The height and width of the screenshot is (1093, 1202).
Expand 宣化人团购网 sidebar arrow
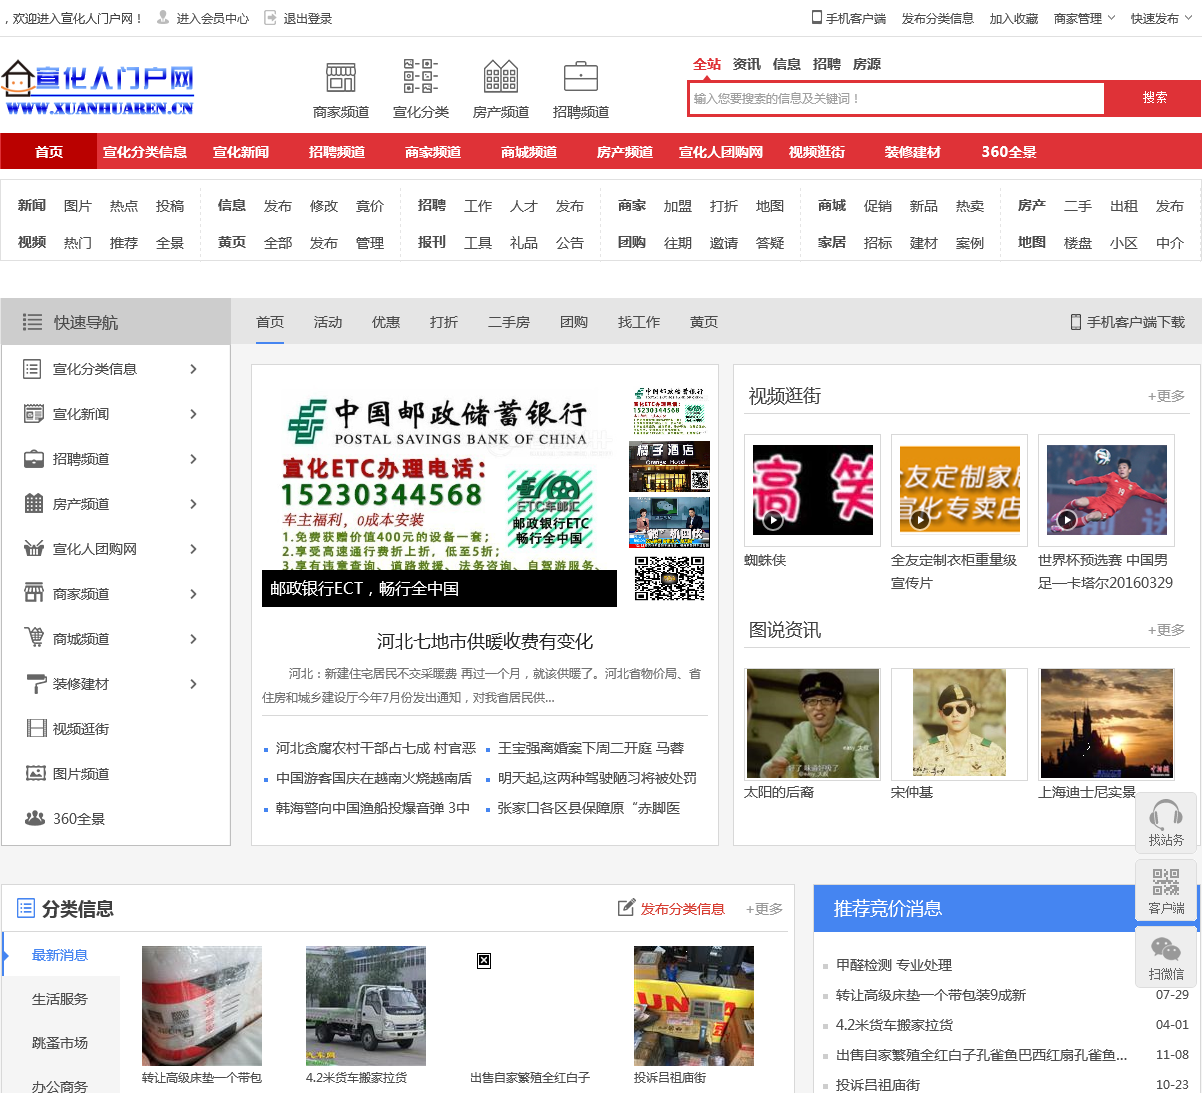(194, 549)
